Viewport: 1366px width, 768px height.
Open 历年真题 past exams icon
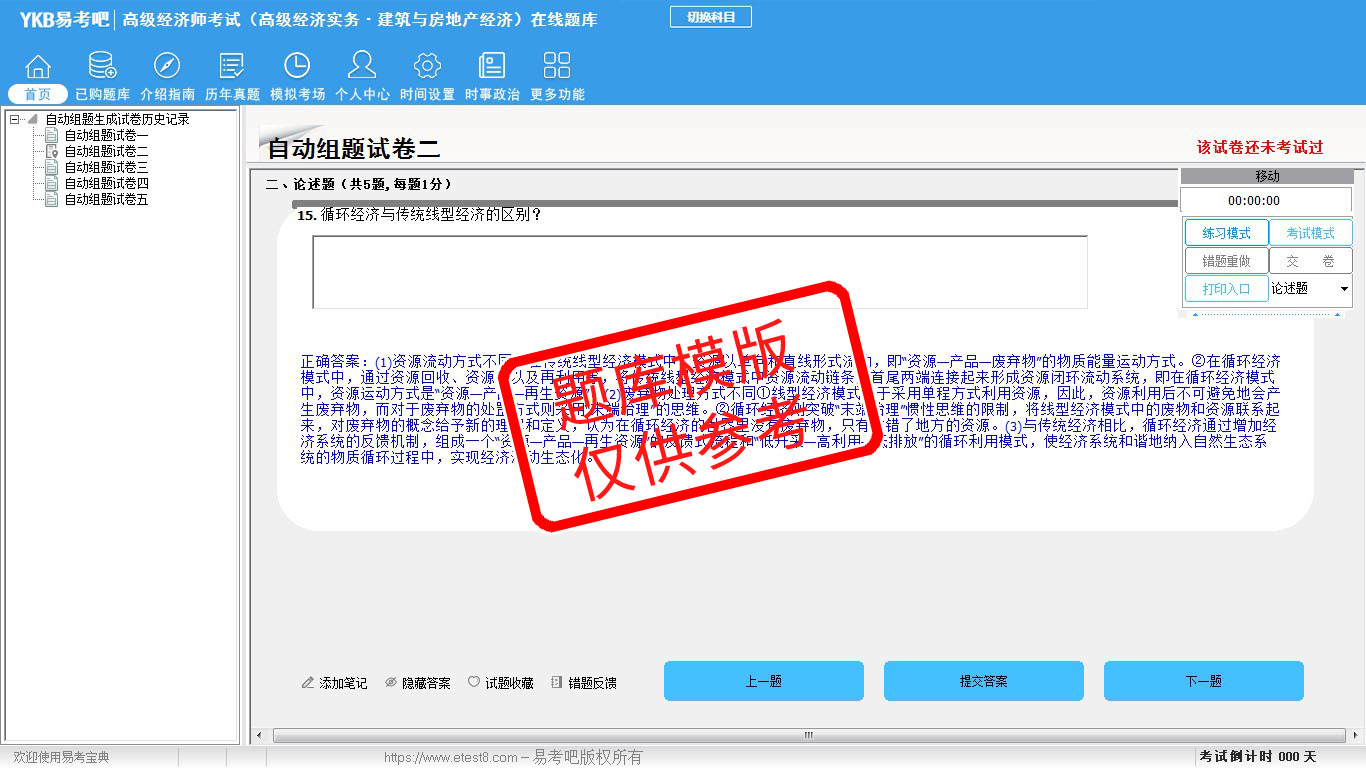(232, 67)
